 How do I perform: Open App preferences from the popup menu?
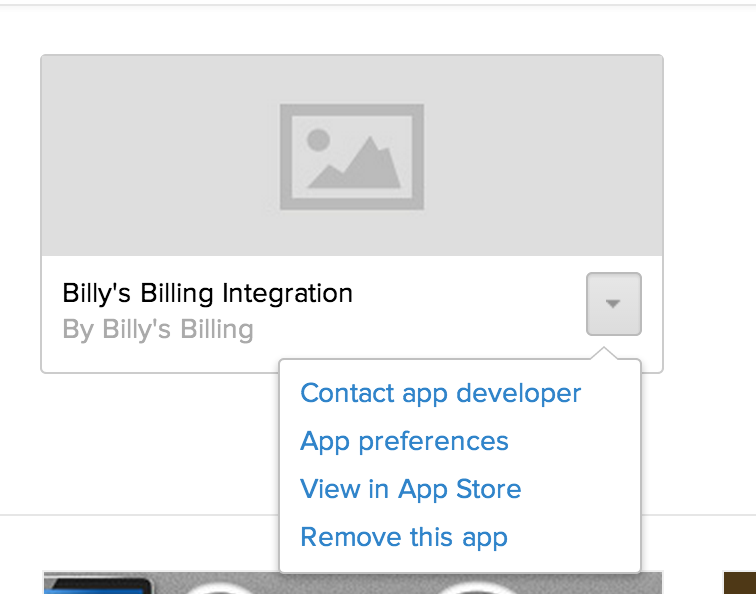404,441
